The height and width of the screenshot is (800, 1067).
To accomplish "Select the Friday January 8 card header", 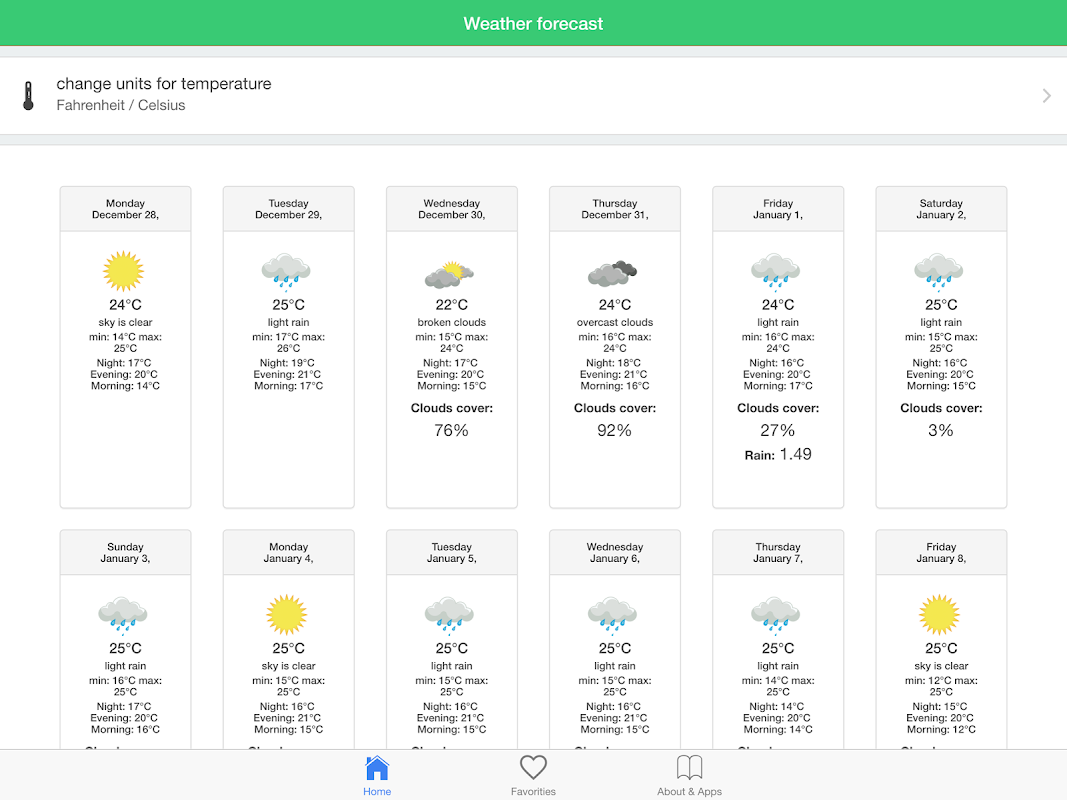I will [x=941, y=552].
